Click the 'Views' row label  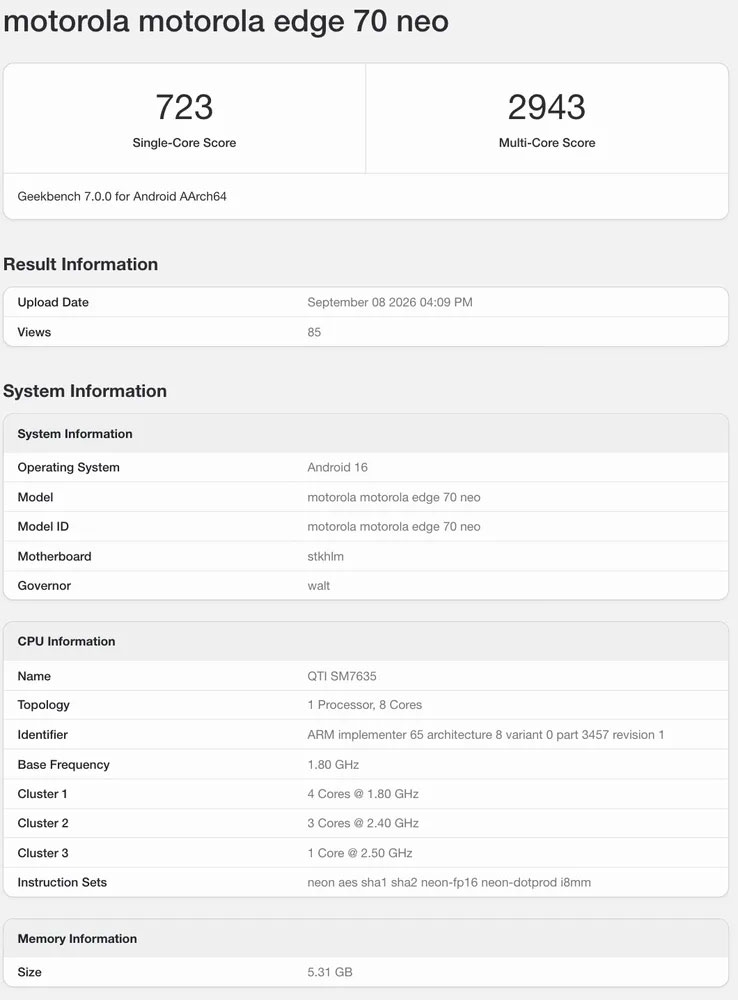(x=34, y=332)
